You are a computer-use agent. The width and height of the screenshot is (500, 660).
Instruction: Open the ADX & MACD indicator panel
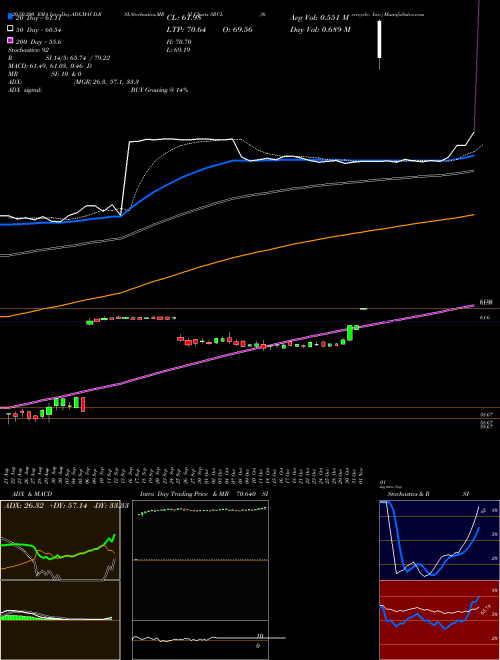[x=60, y=540]
